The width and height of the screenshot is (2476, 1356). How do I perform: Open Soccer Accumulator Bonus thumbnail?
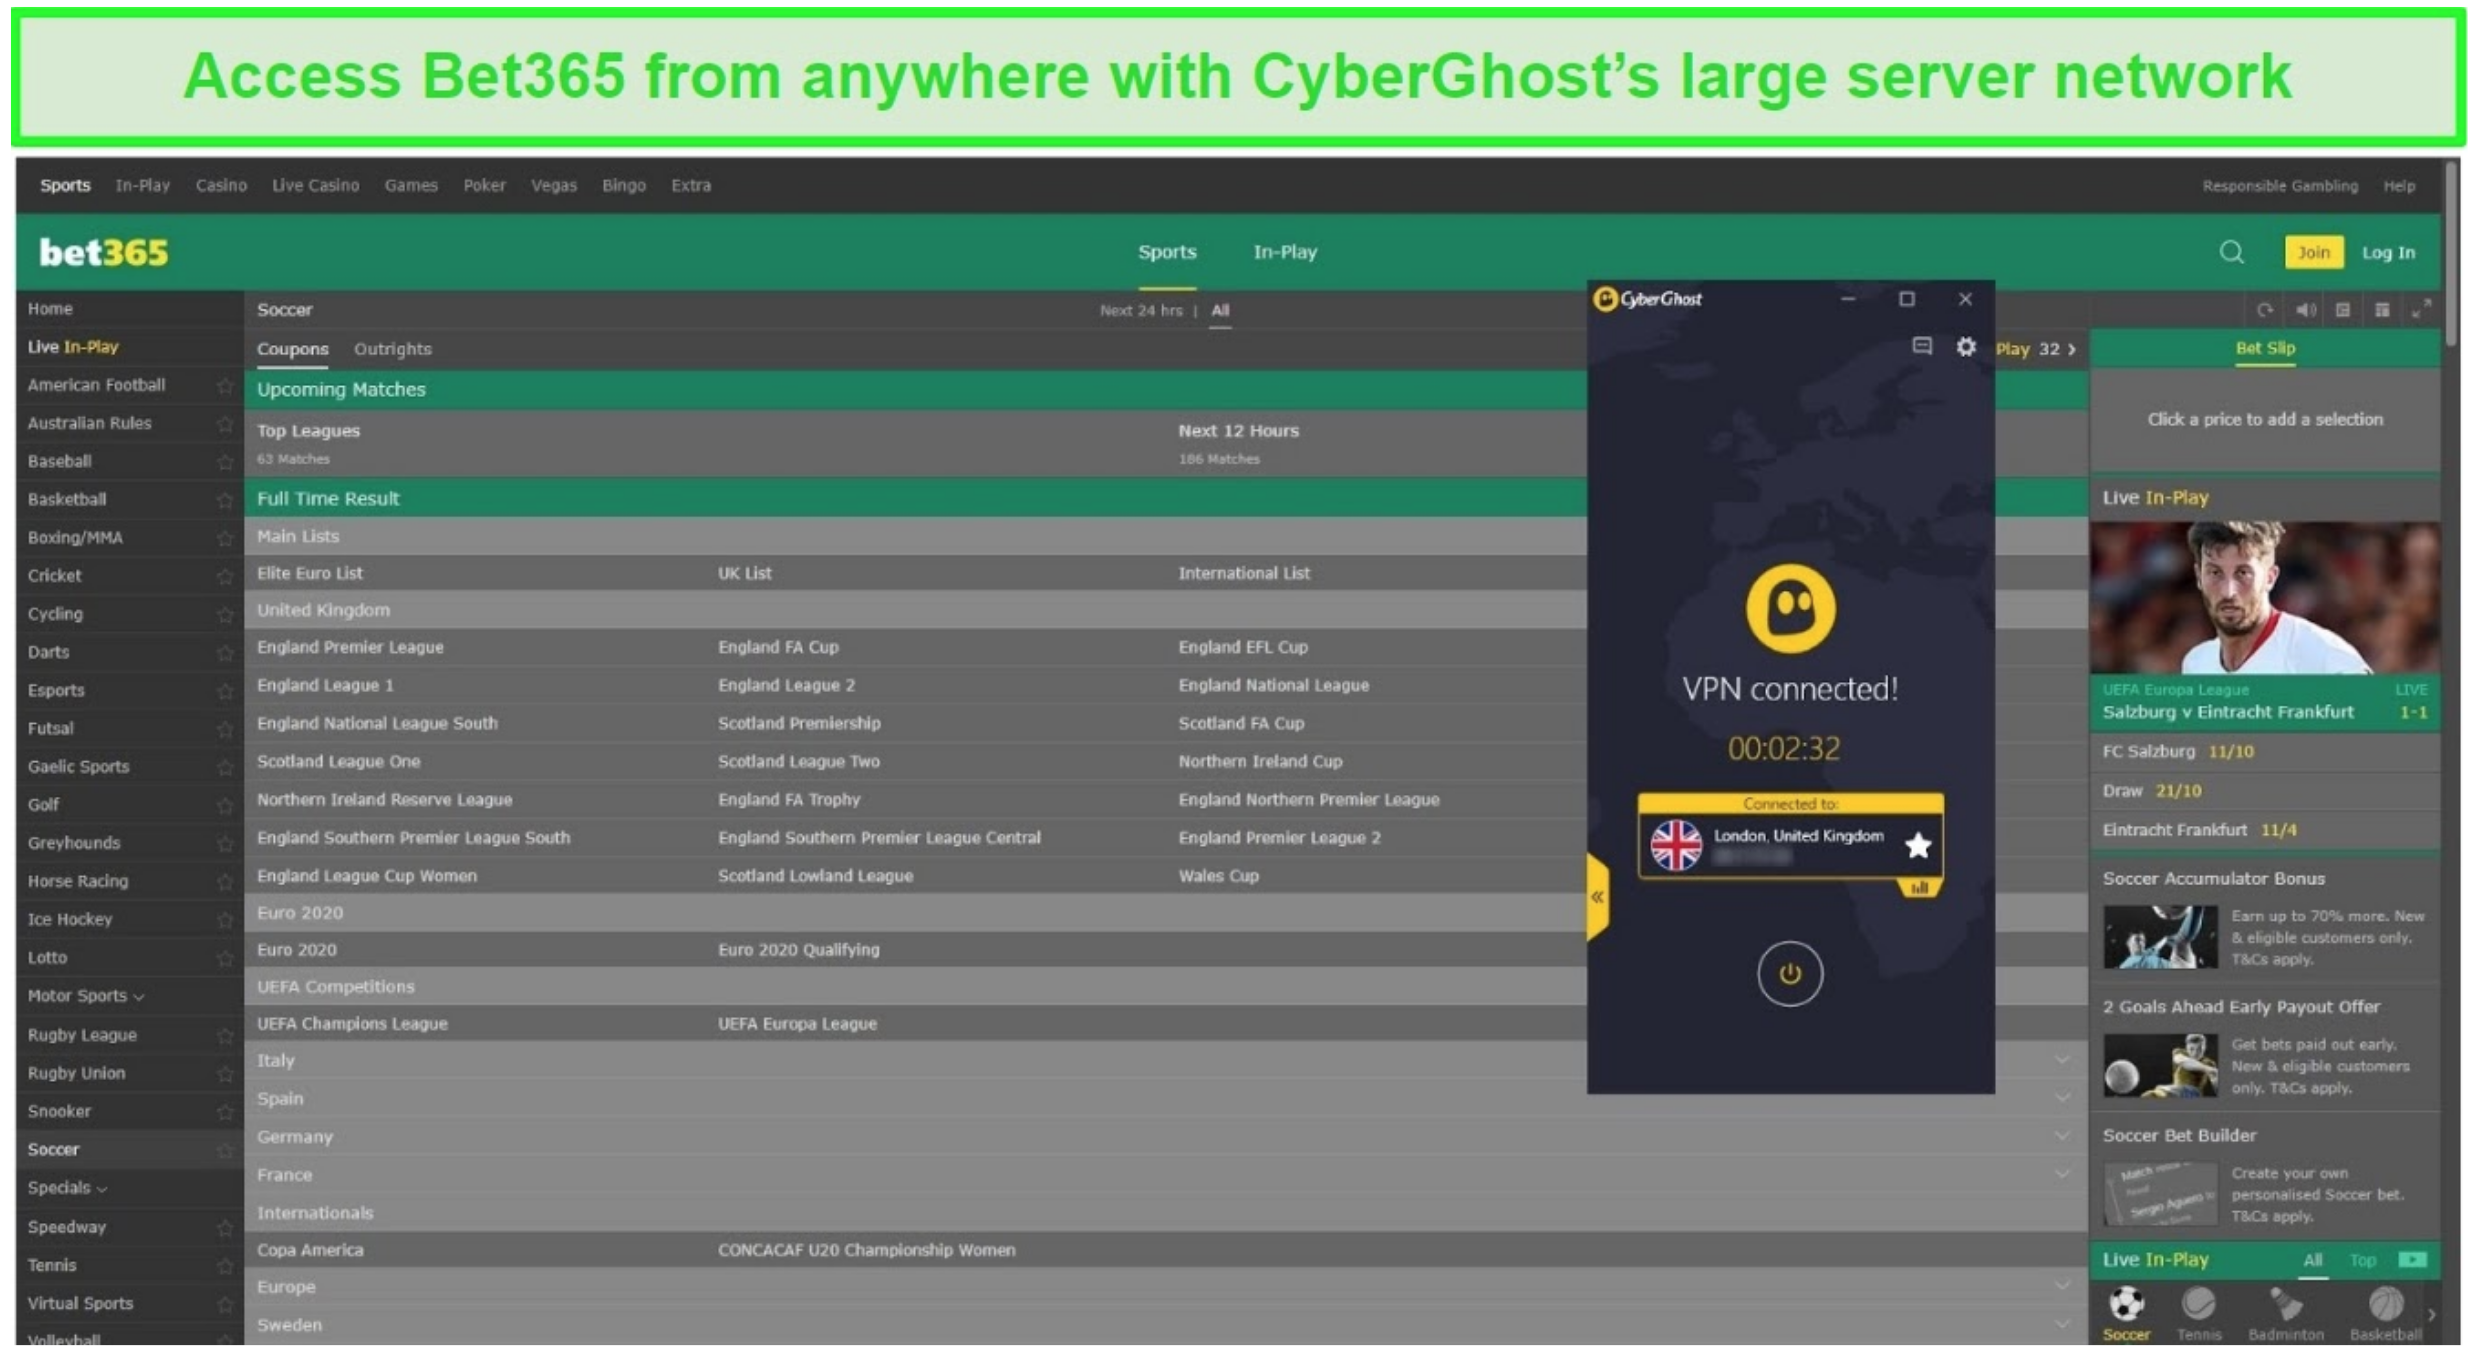[2159, 937]
